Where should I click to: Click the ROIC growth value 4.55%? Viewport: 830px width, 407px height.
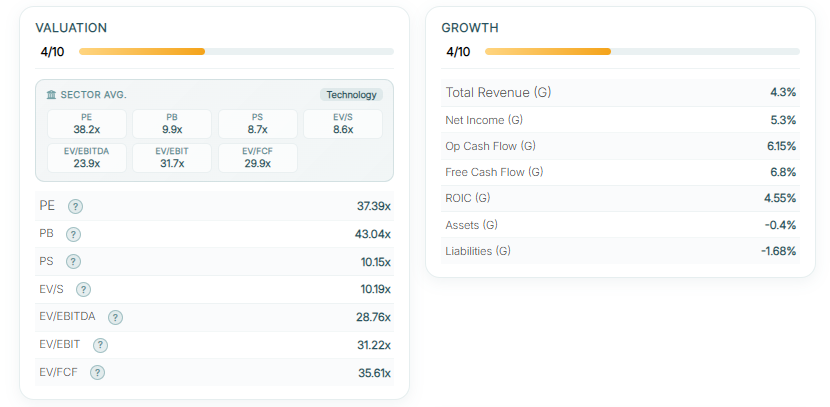point(781,198)
